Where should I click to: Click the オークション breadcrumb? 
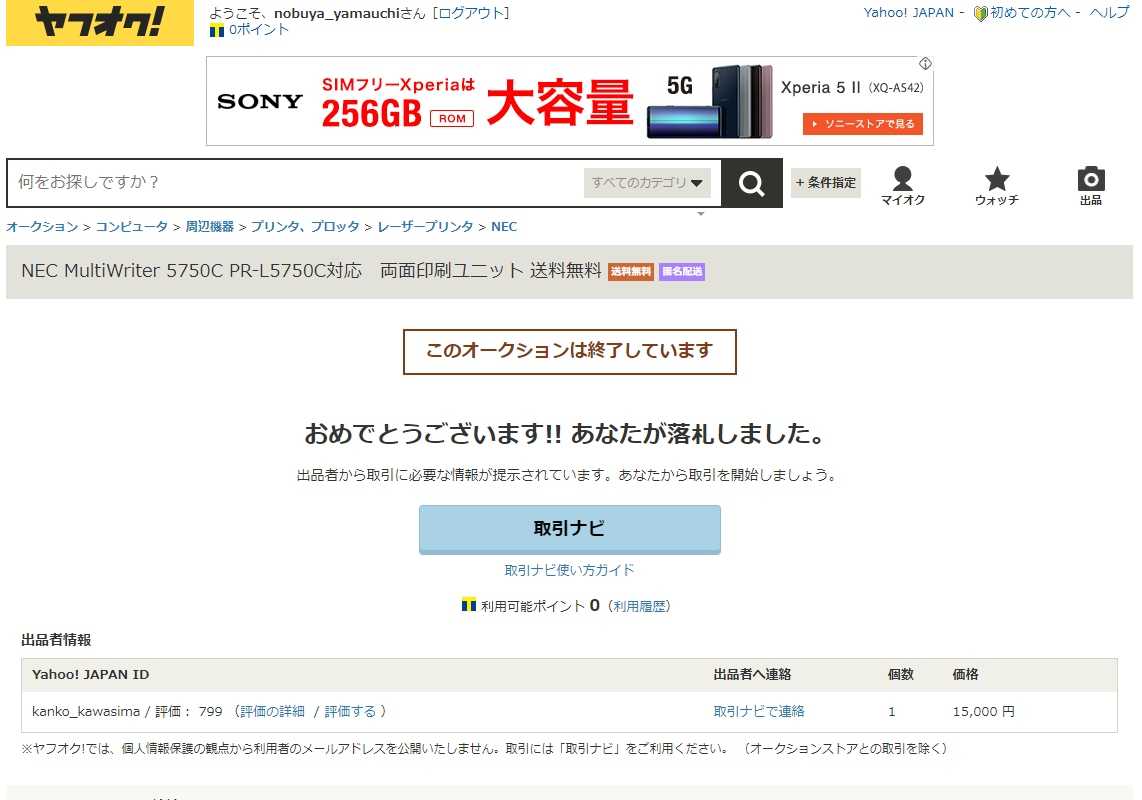click(x=42, y=227)
